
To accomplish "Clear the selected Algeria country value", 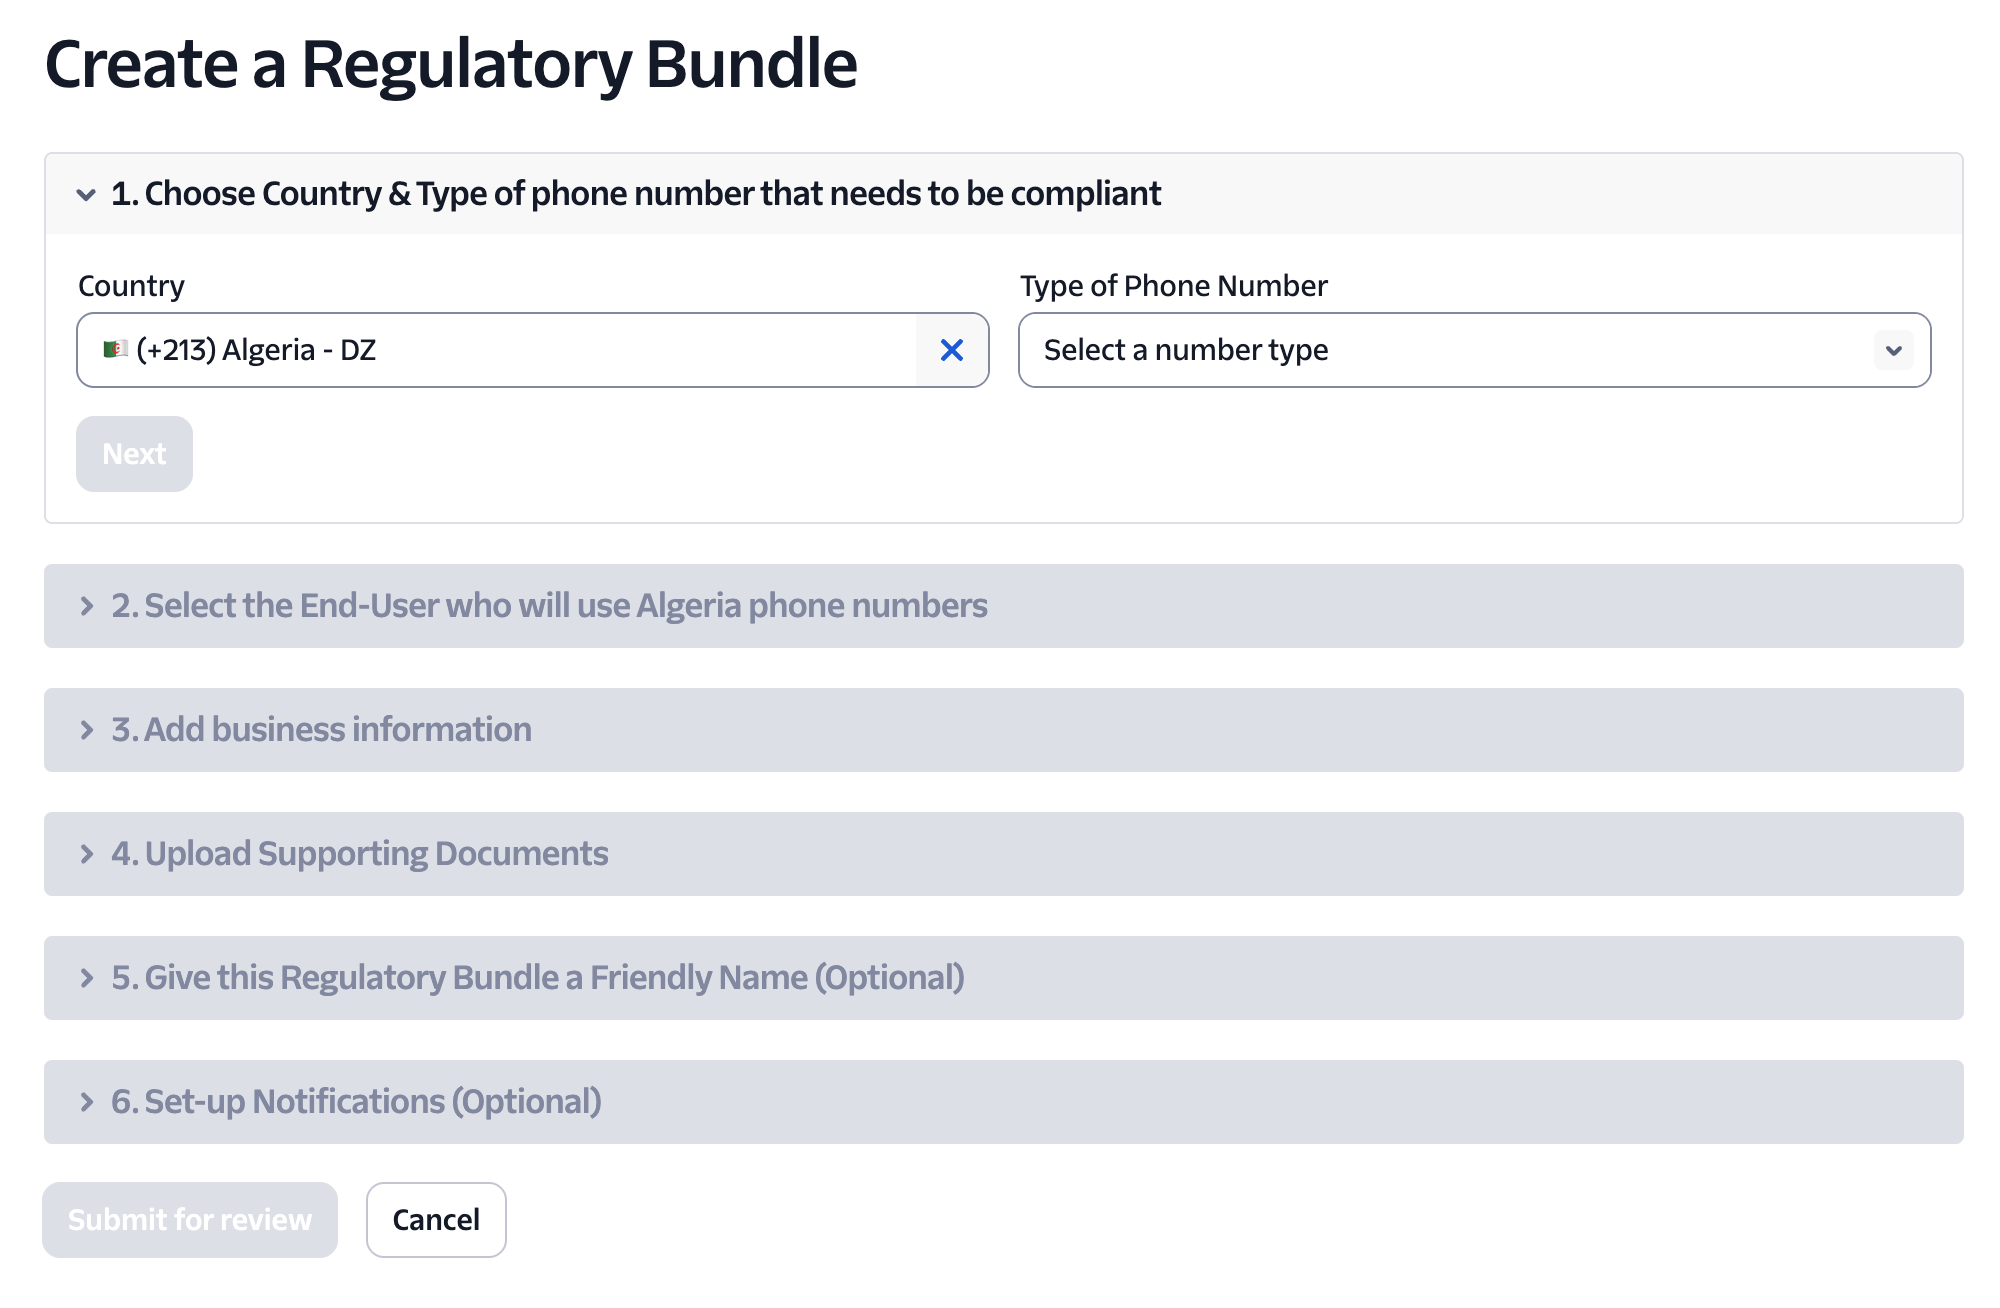I will (x=951, y=350).
